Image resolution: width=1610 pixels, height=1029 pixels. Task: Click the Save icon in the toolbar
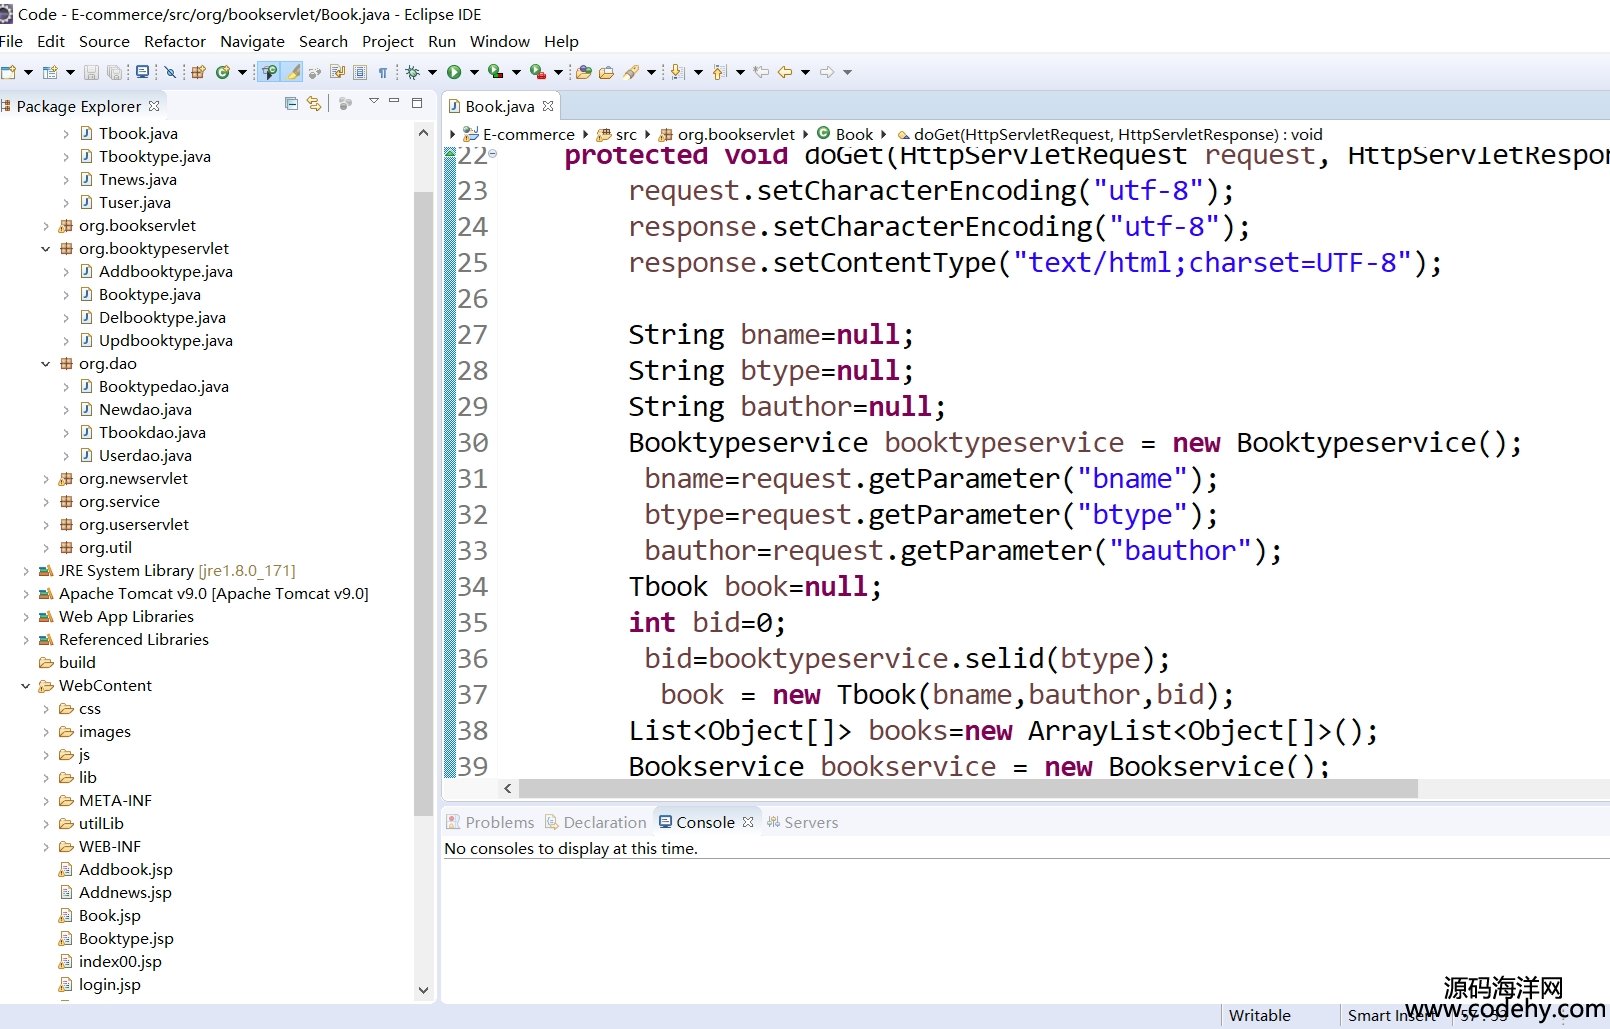click(92, 72)
